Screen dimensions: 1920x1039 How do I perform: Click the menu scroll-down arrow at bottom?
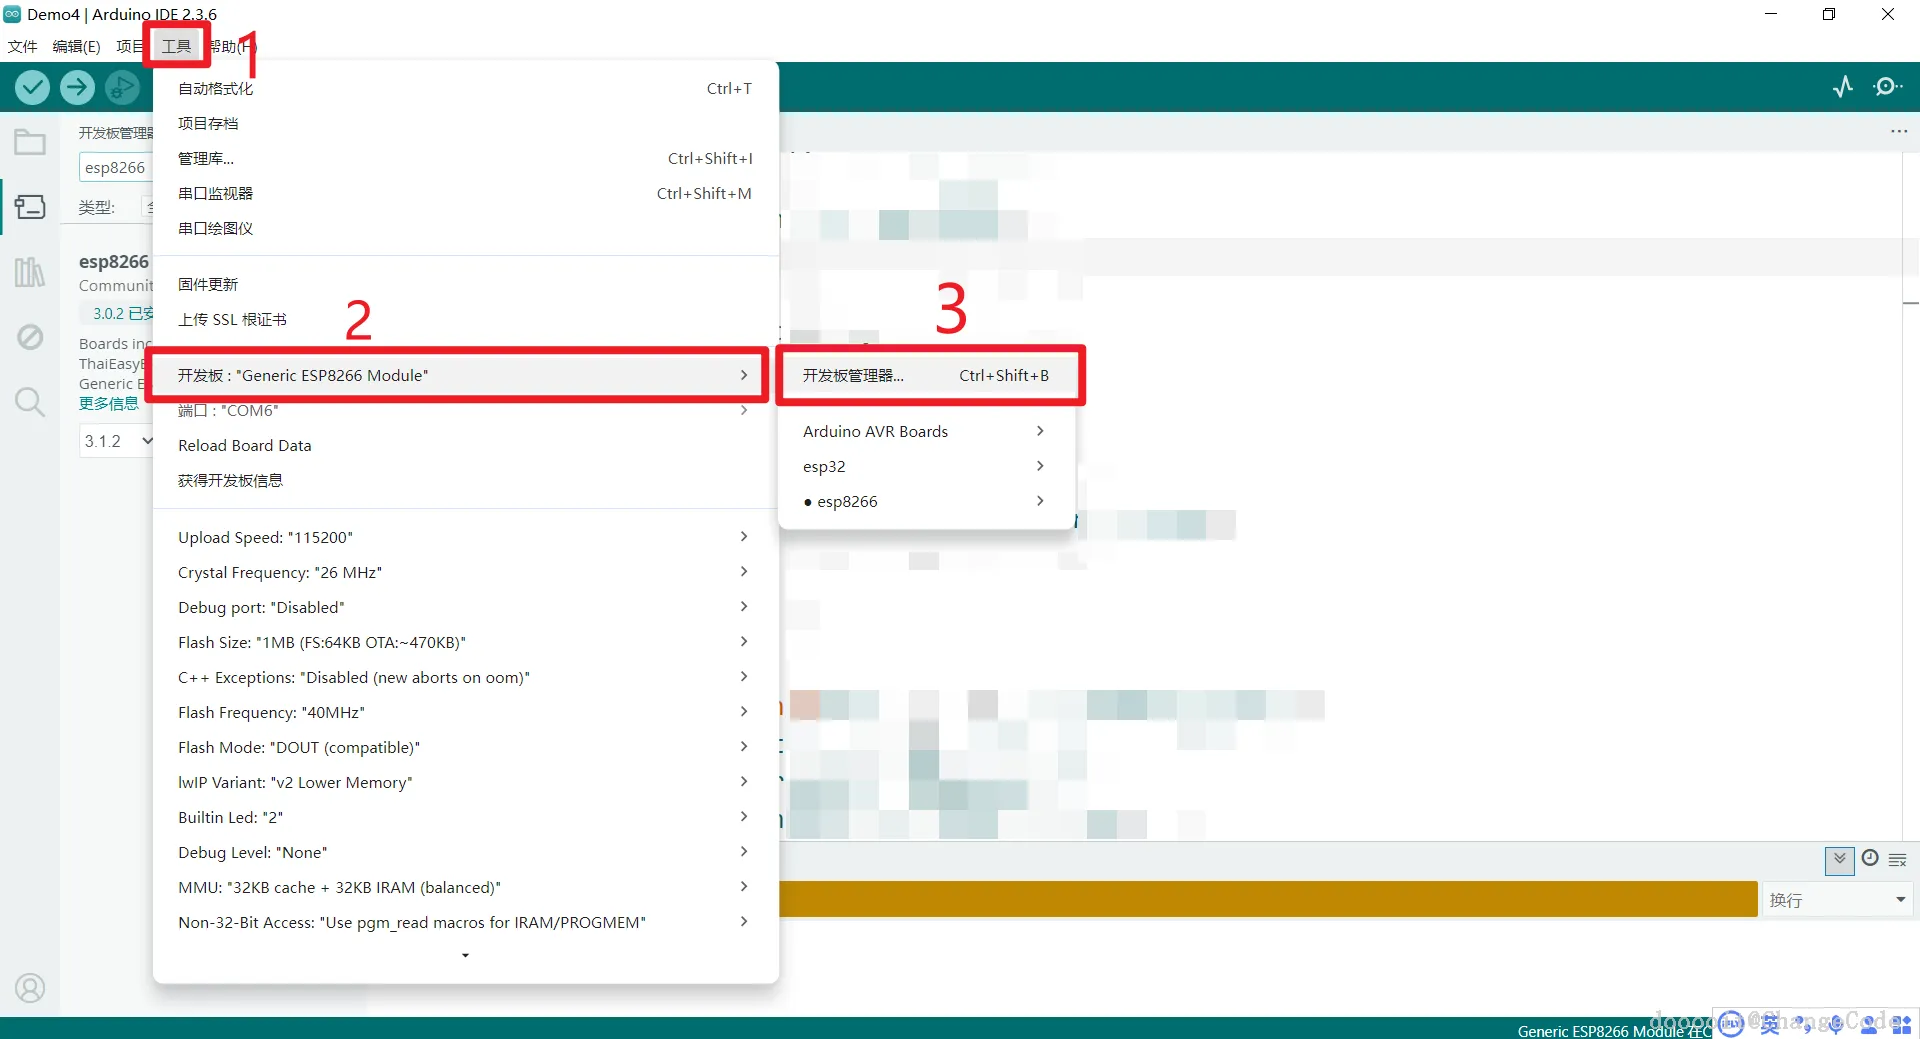click(466, 956)
